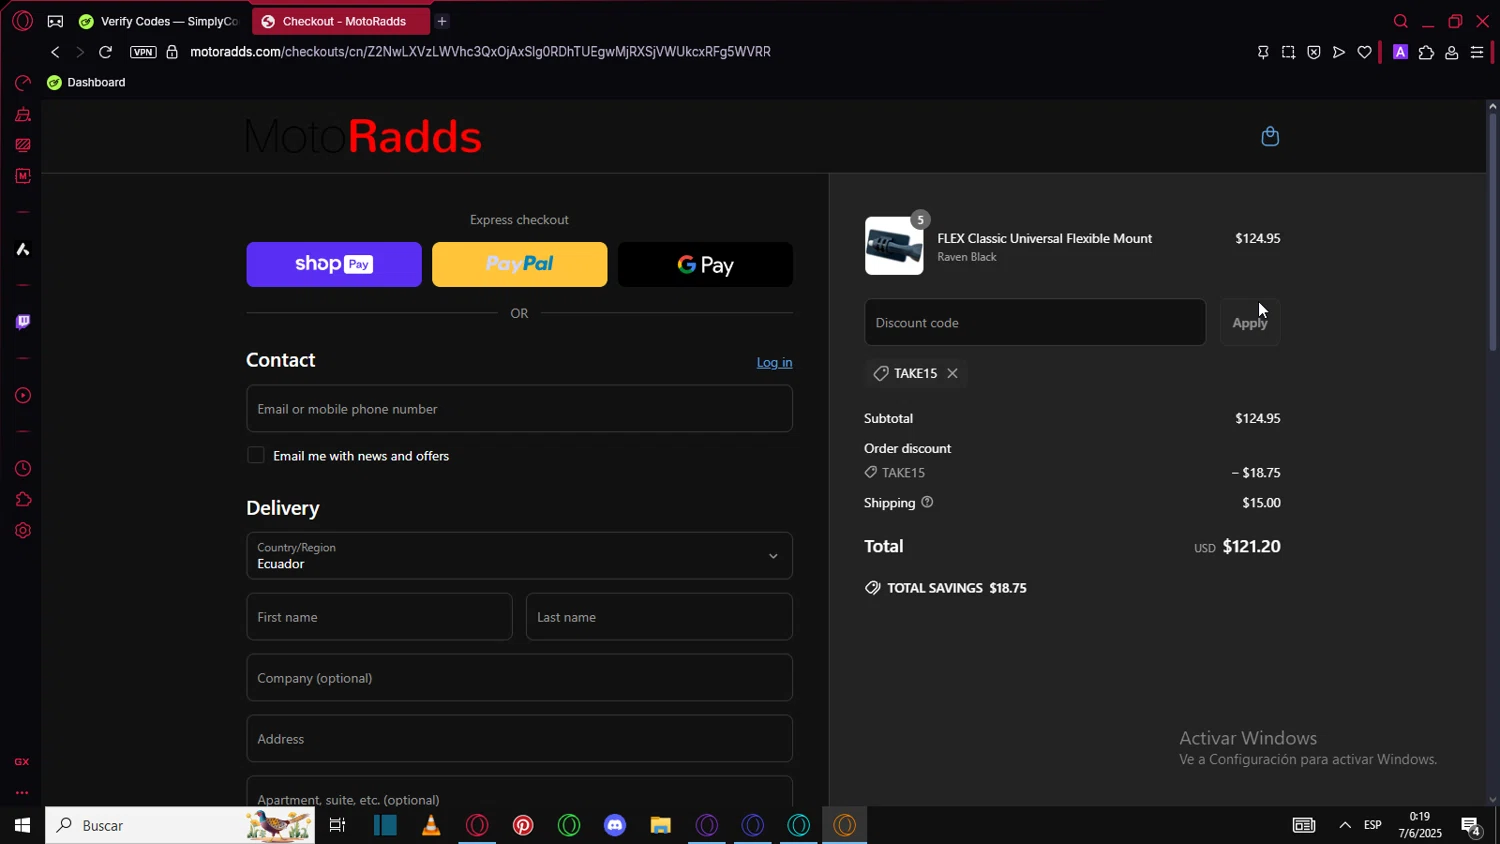Screen dimensions: 1500x844
Task: Toggle the VPN badge in address bar
Action: click(x=143, y=52)
